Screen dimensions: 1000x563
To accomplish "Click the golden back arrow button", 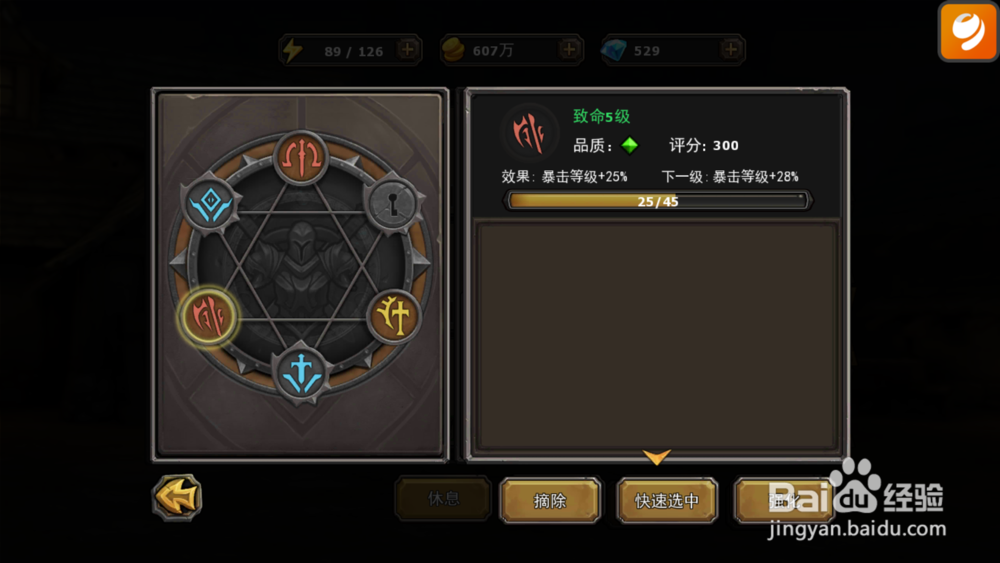I will pos(177,497).
